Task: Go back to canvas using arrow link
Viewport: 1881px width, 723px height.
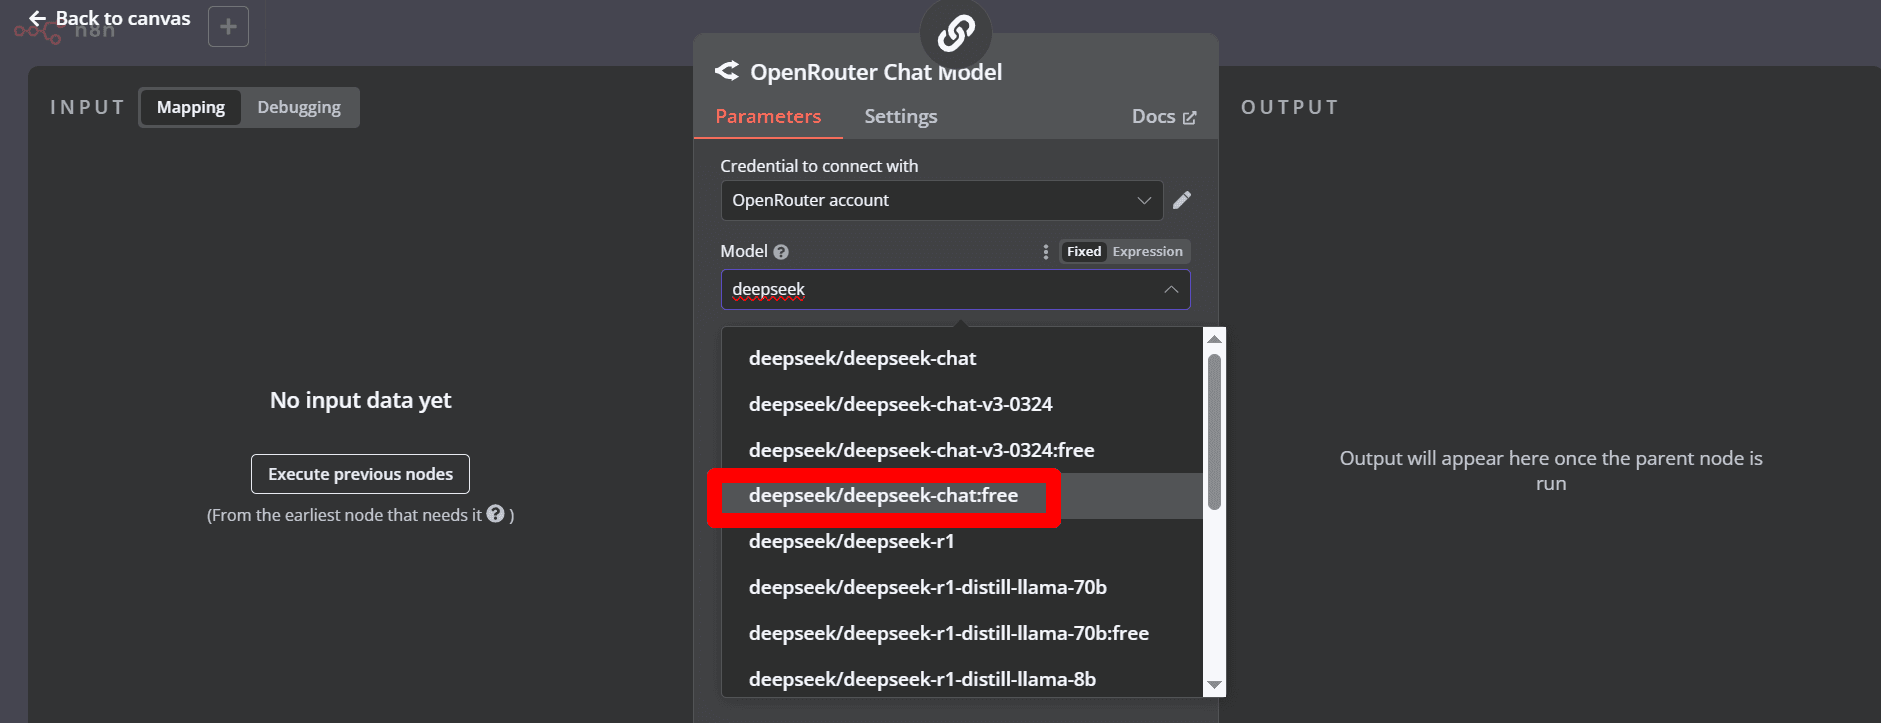Action: [109, 18]
